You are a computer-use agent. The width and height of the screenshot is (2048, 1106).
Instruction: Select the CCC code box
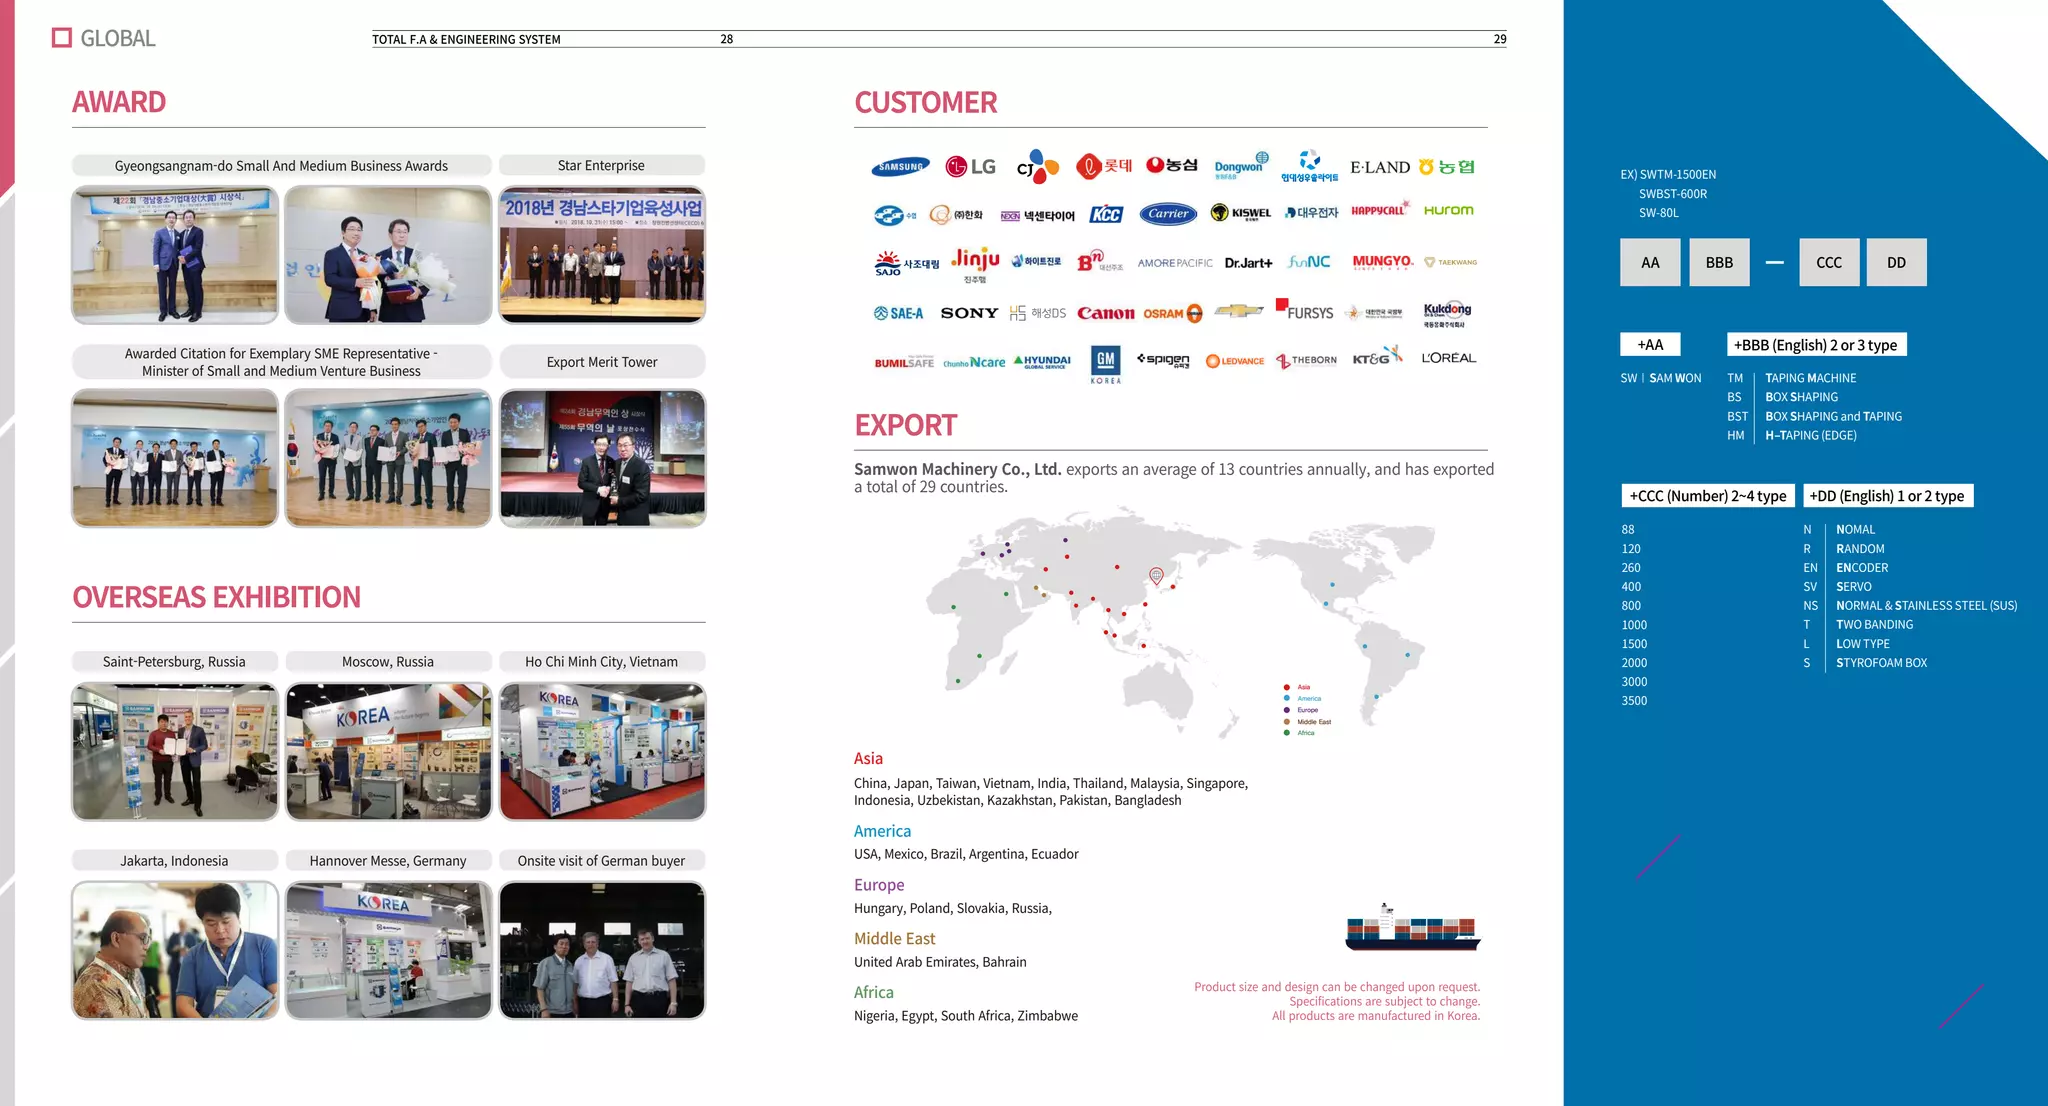tap(1828, 263)
